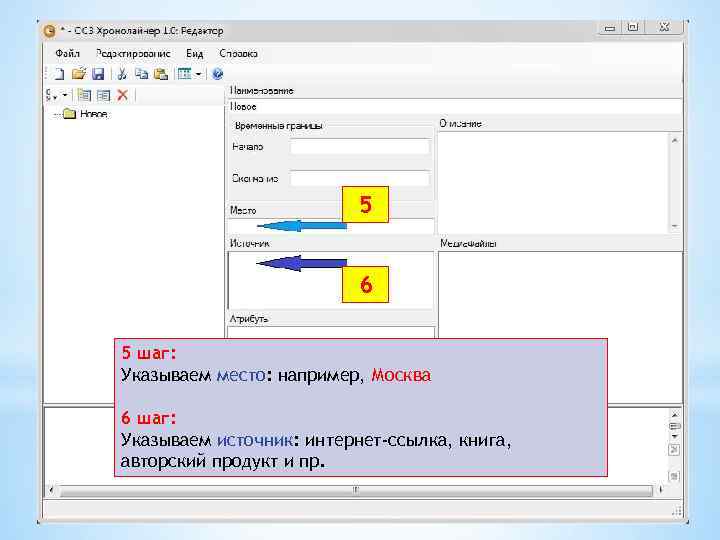Click the second tree list icon

[x=104, y=96]
